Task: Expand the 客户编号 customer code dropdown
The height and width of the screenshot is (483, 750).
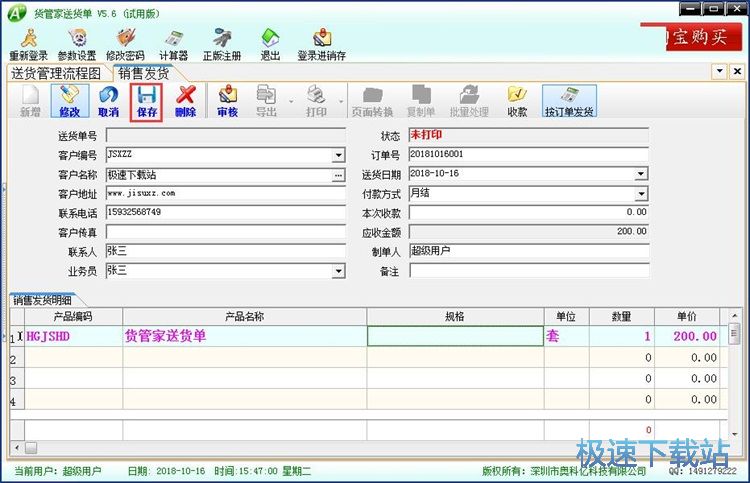Action: pyautogui.click(x=338, y=155)
